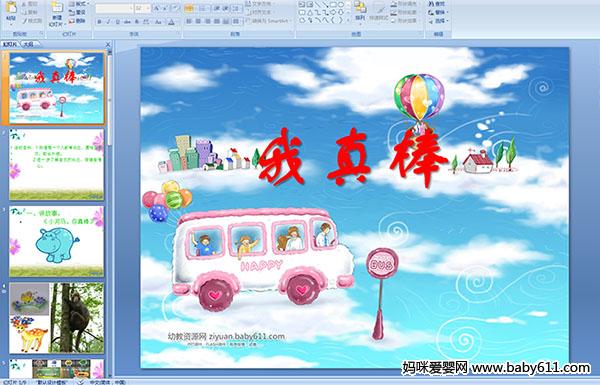Viewport: 600px width, 385px height.
Task: Select the blue hippo slide thumbnail
Action: click(57, 241)
